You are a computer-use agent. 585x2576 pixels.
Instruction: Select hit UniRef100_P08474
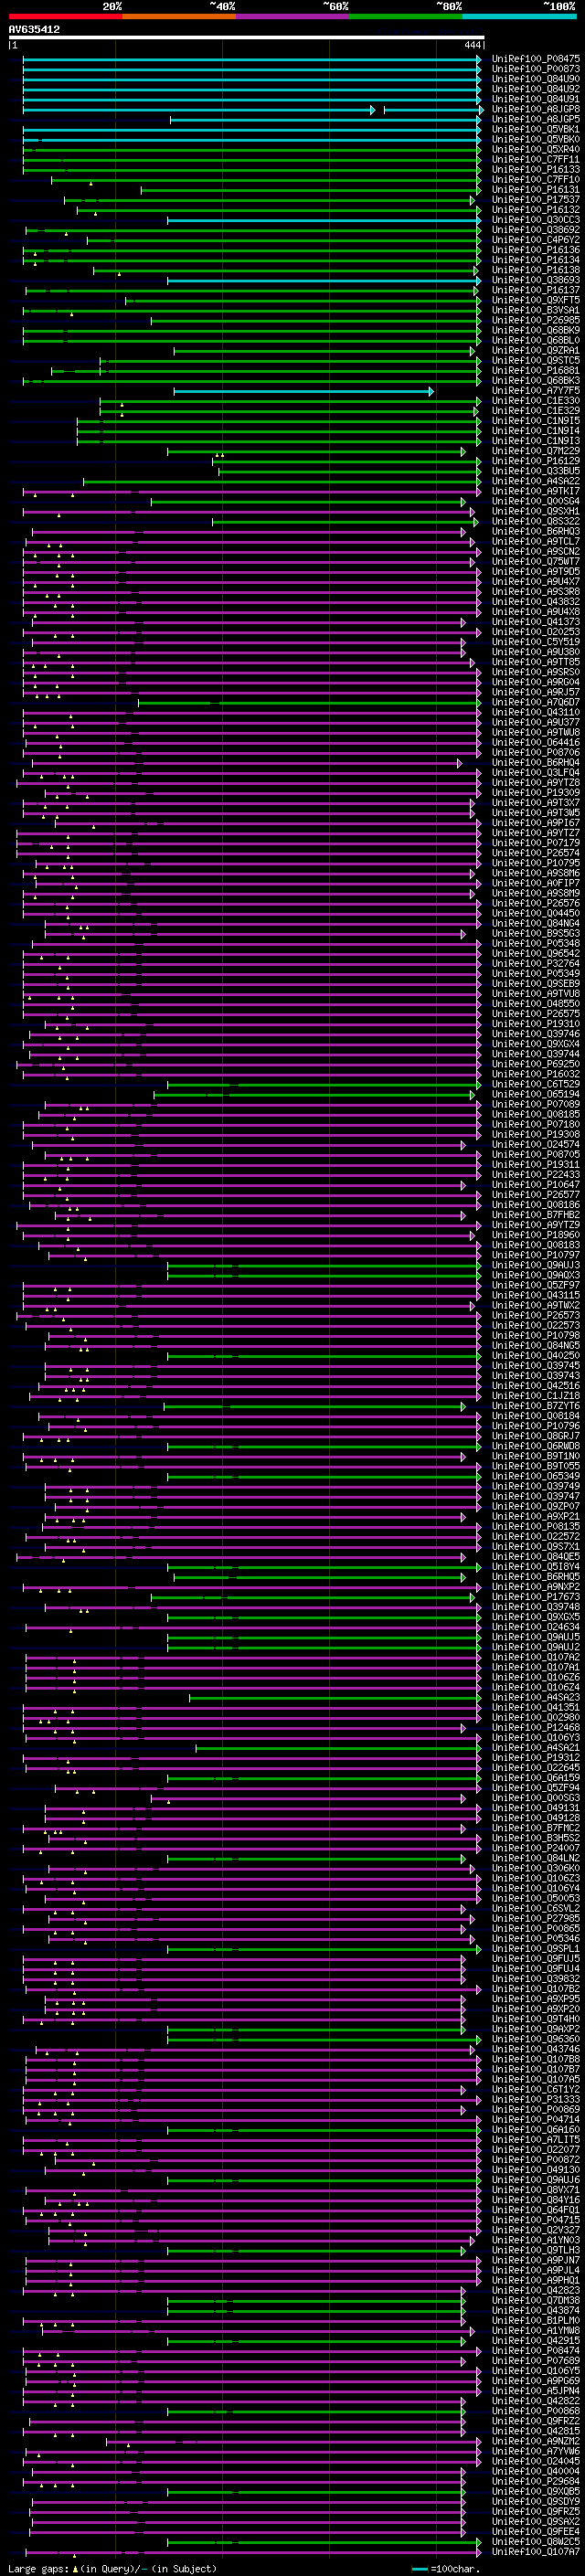536,2350
